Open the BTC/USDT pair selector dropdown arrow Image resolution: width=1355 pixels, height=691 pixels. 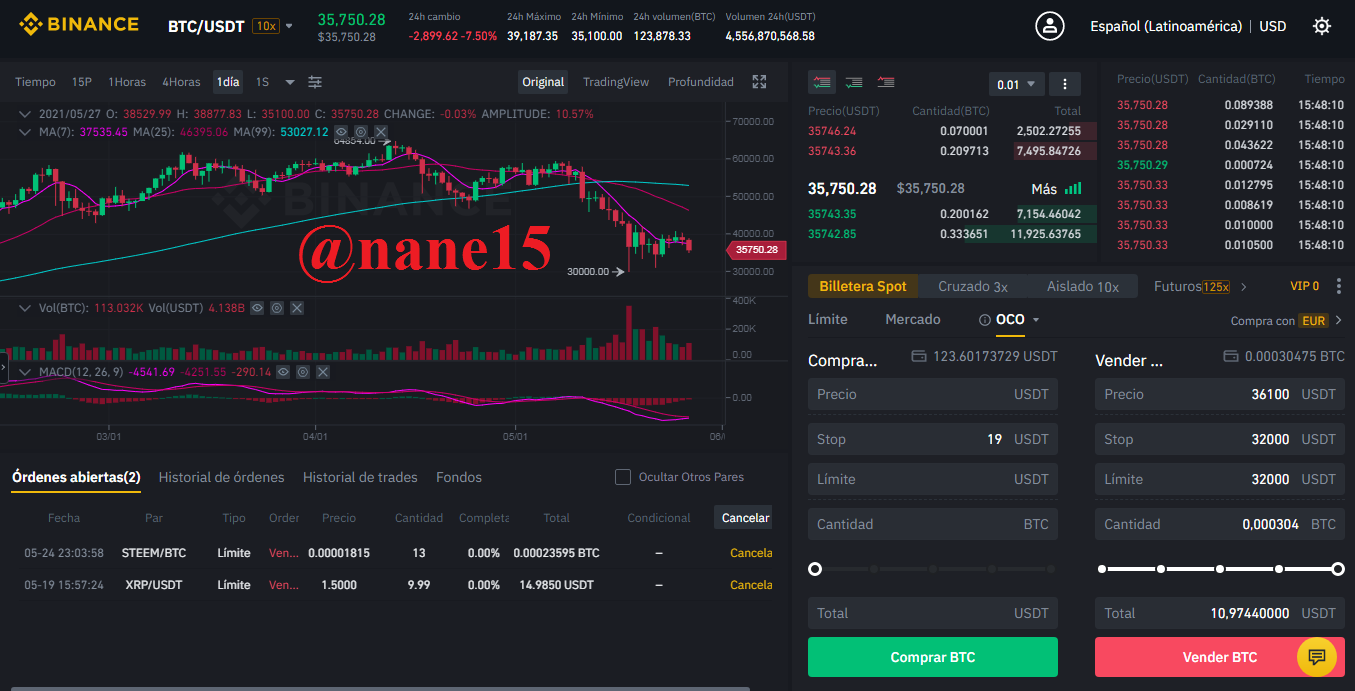pyautogui.click(x=289, y=26)
